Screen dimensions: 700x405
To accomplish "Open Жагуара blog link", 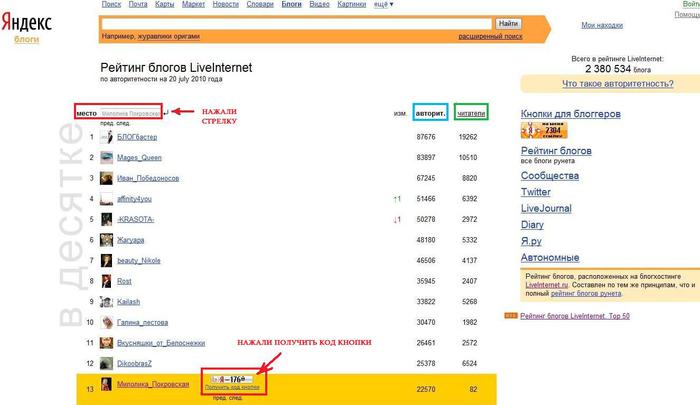I will 130,240.
